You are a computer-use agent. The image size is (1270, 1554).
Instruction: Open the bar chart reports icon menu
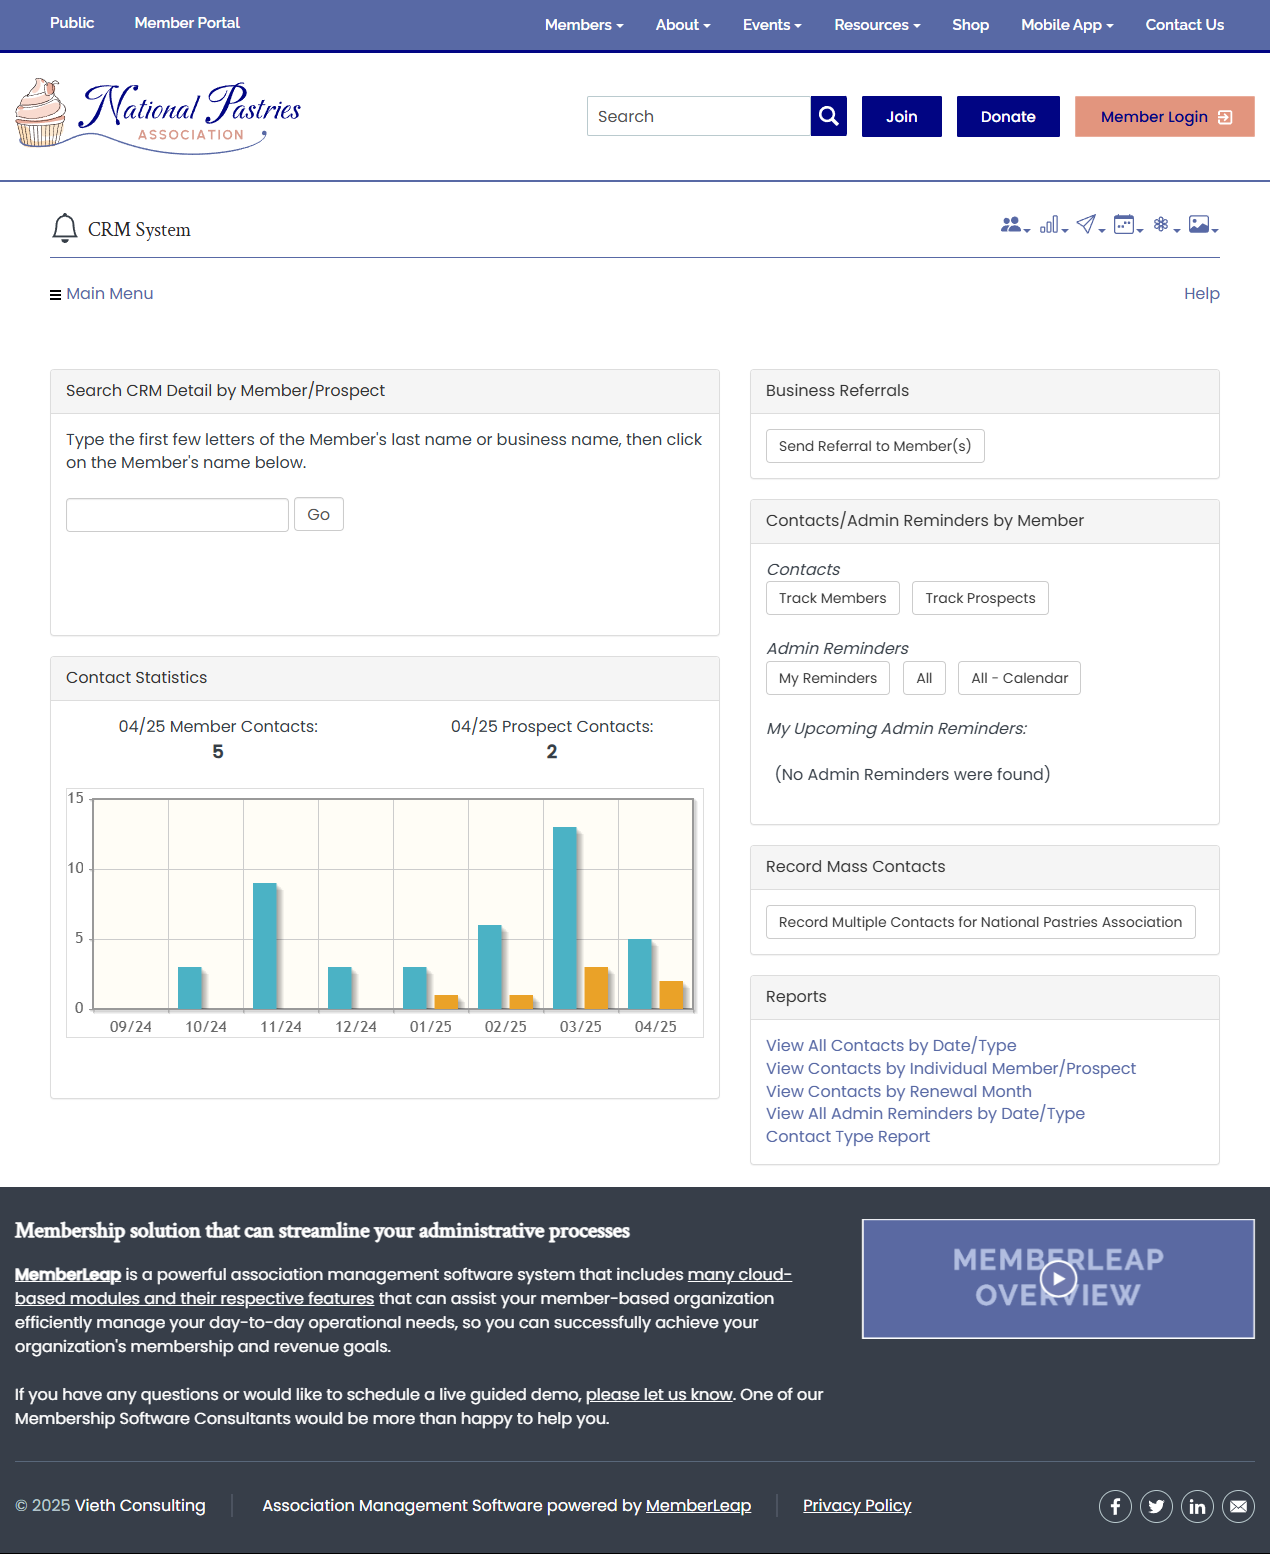pos(1053,225)
